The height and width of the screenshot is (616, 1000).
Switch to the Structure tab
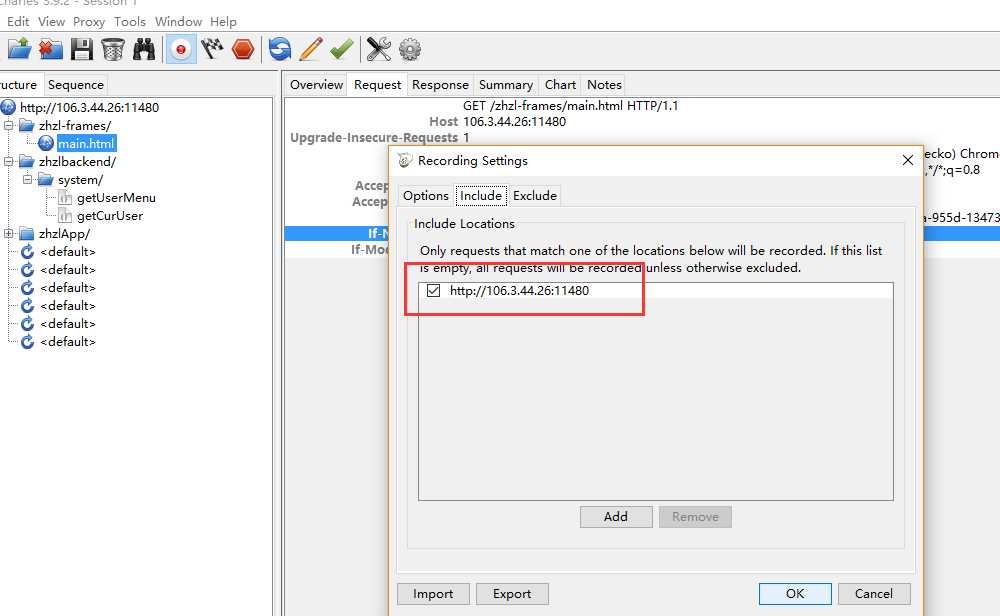[x=19, y=85]
